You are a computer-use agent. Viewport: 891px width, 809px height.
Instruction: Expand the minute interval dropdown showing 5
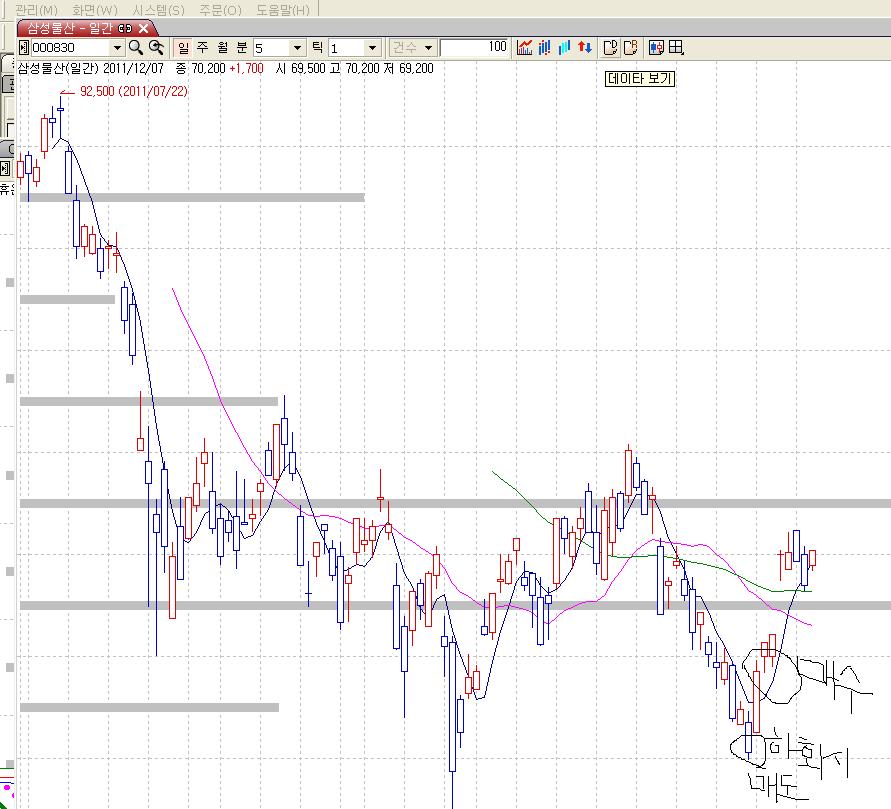(x=297, y=47)
